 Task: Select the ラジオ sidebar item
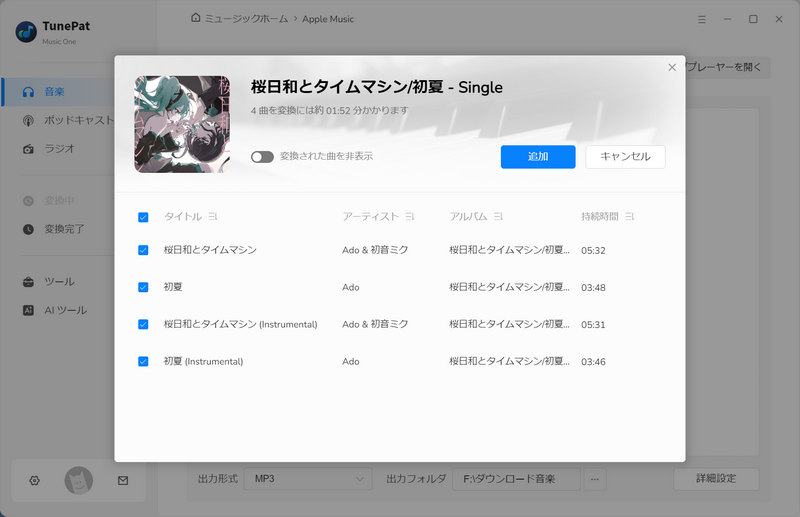(x=57, y=149)
